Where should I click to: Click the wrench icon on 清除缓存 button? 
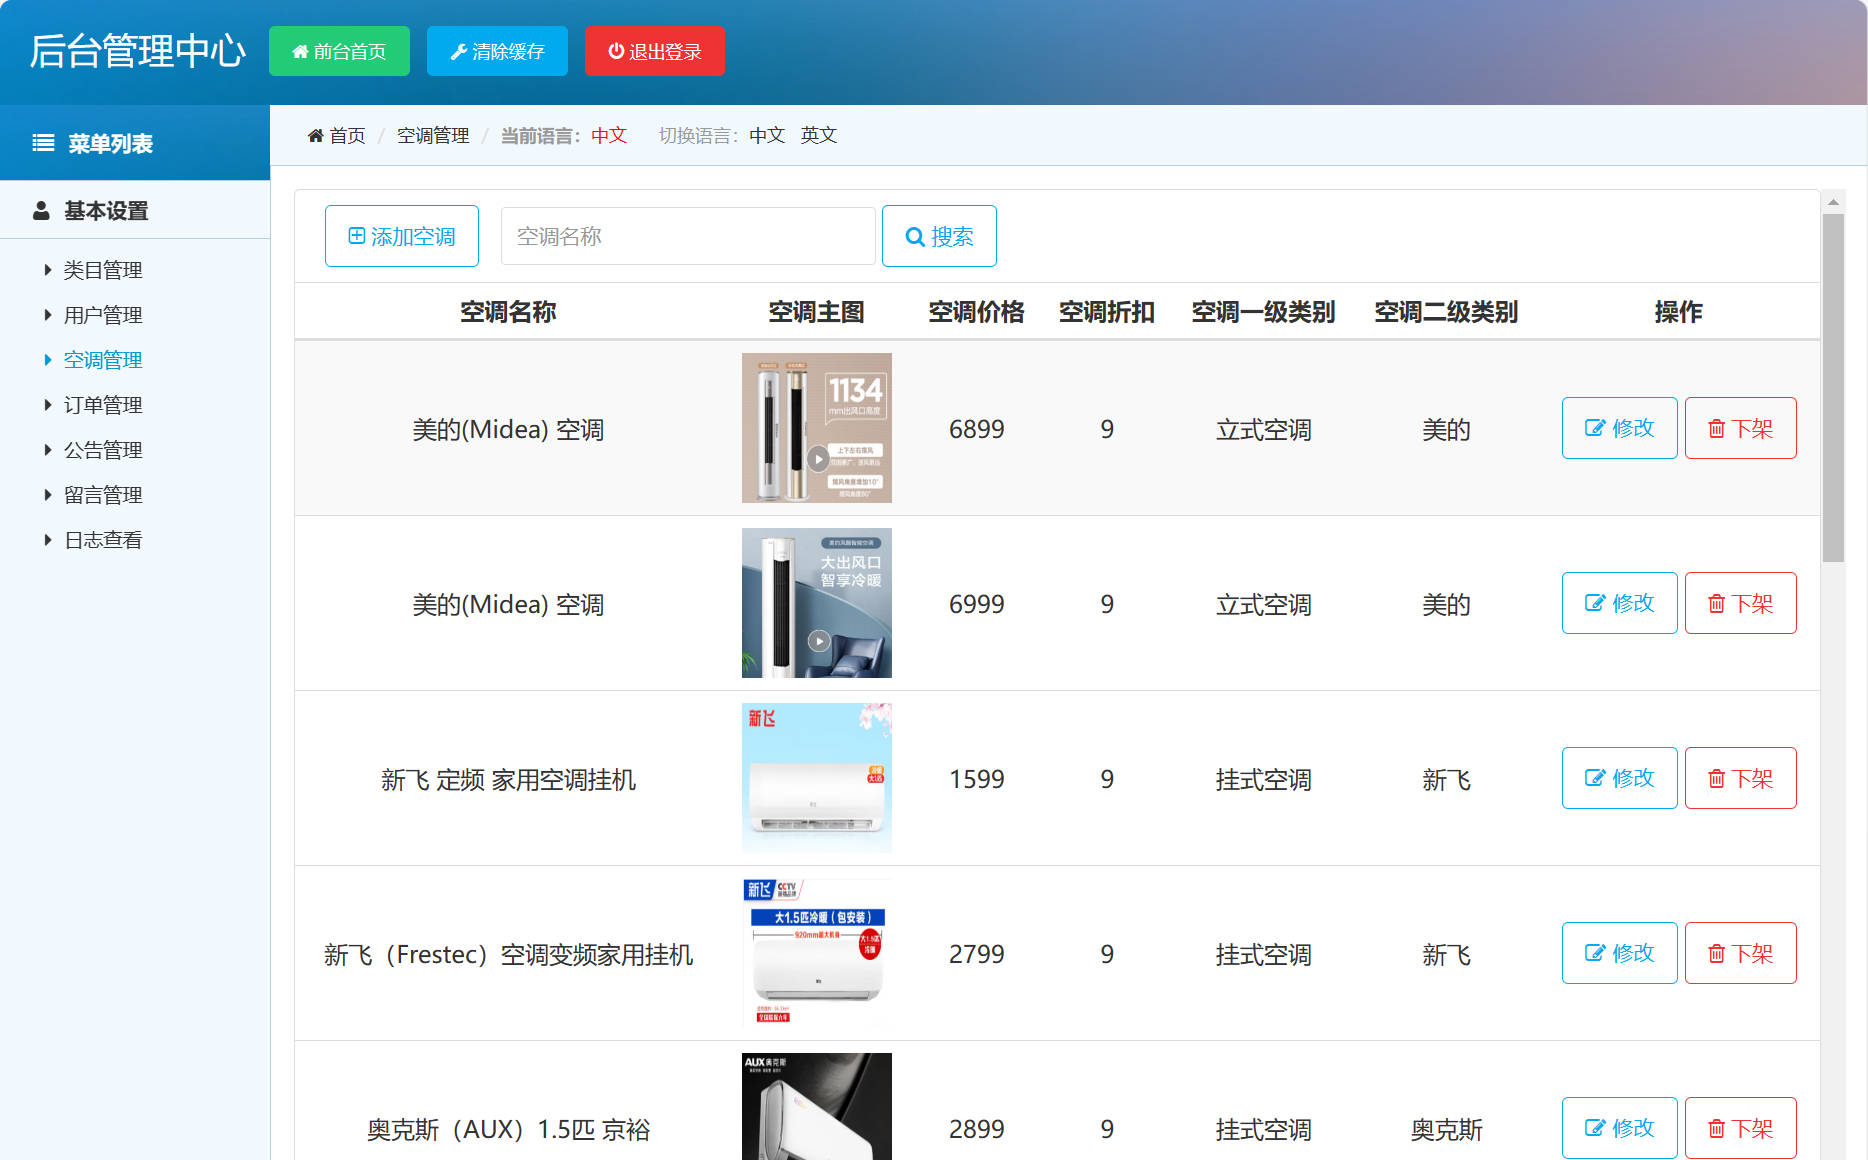(459, 50)
